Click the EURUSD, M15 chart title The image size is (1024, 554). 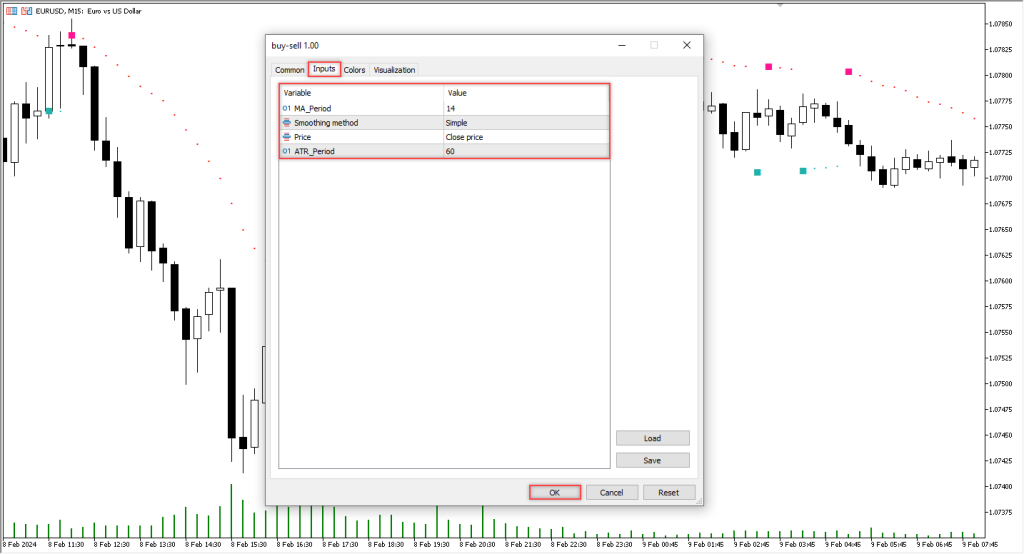click(x=88, y=11)
